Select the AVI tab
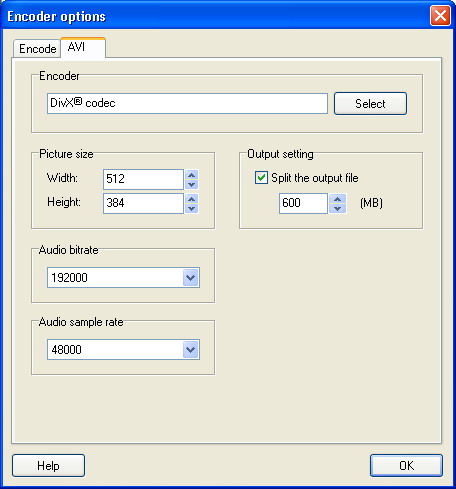Screen dimensions: 456x489 point(83,47)
